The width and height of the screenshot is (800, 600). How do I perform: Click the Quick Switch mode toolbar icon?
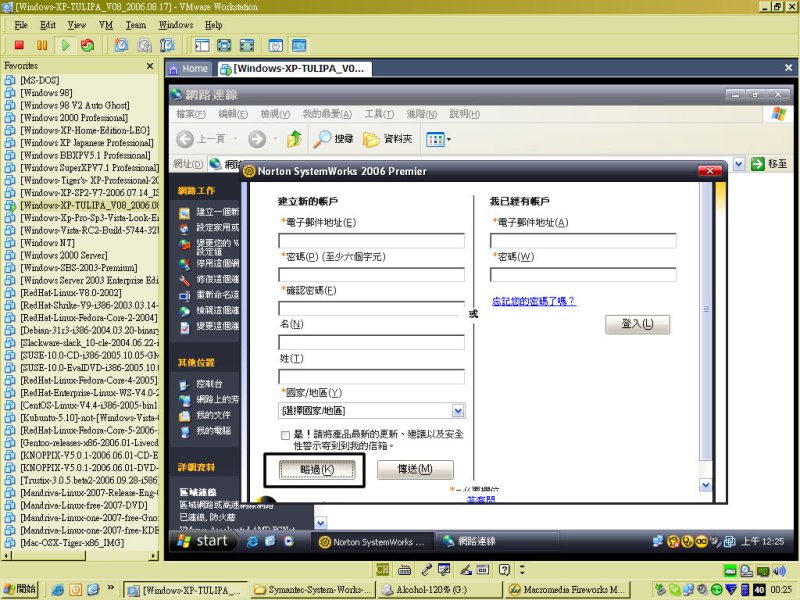click(224, 45)
